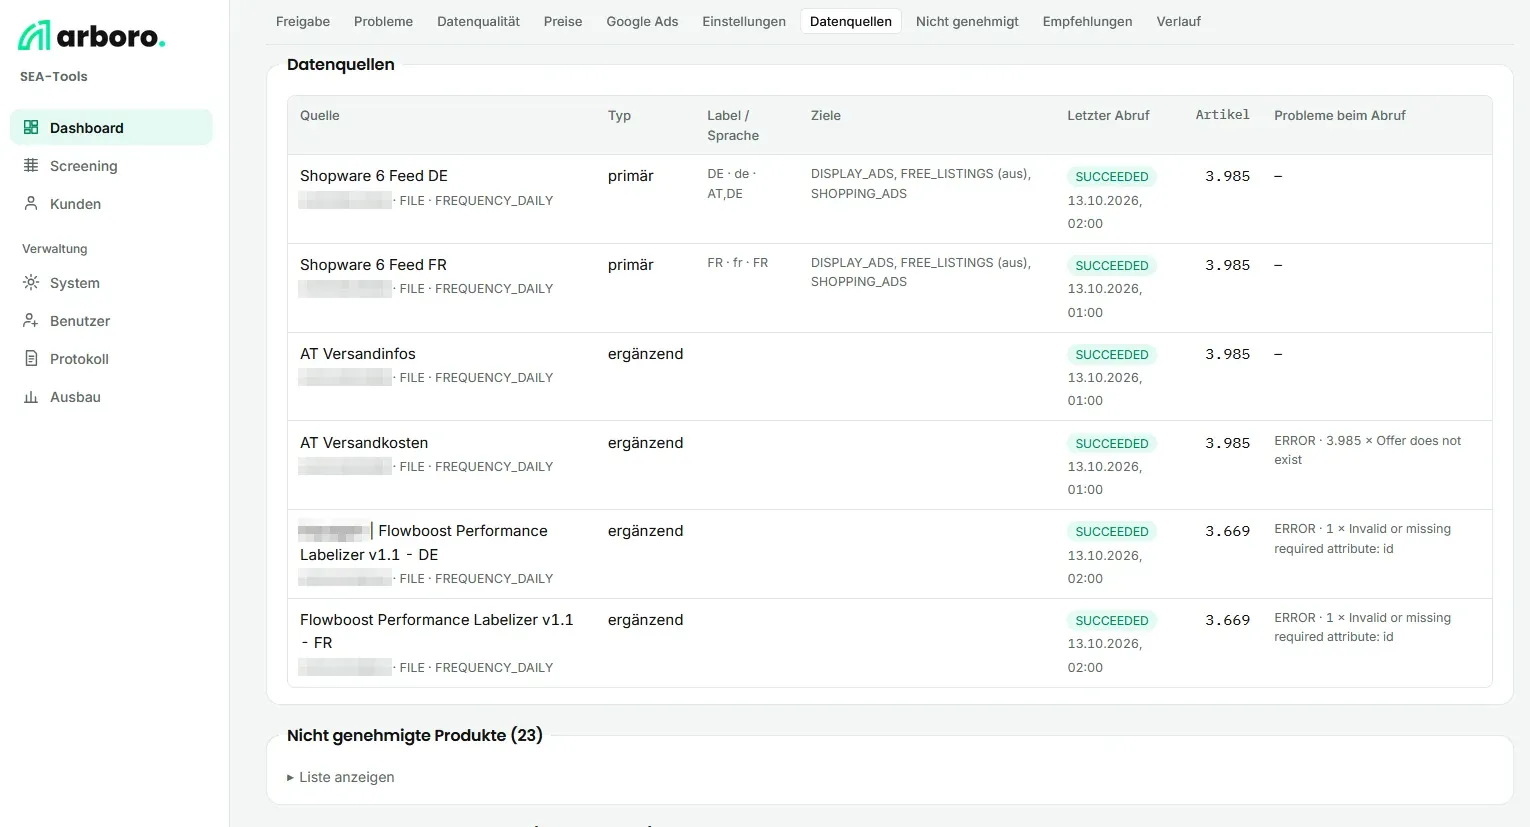This screenshot has width=1530, height=827.
Task: Click the Letzter Abruf column header
Action: click(x=1108, y=115)
